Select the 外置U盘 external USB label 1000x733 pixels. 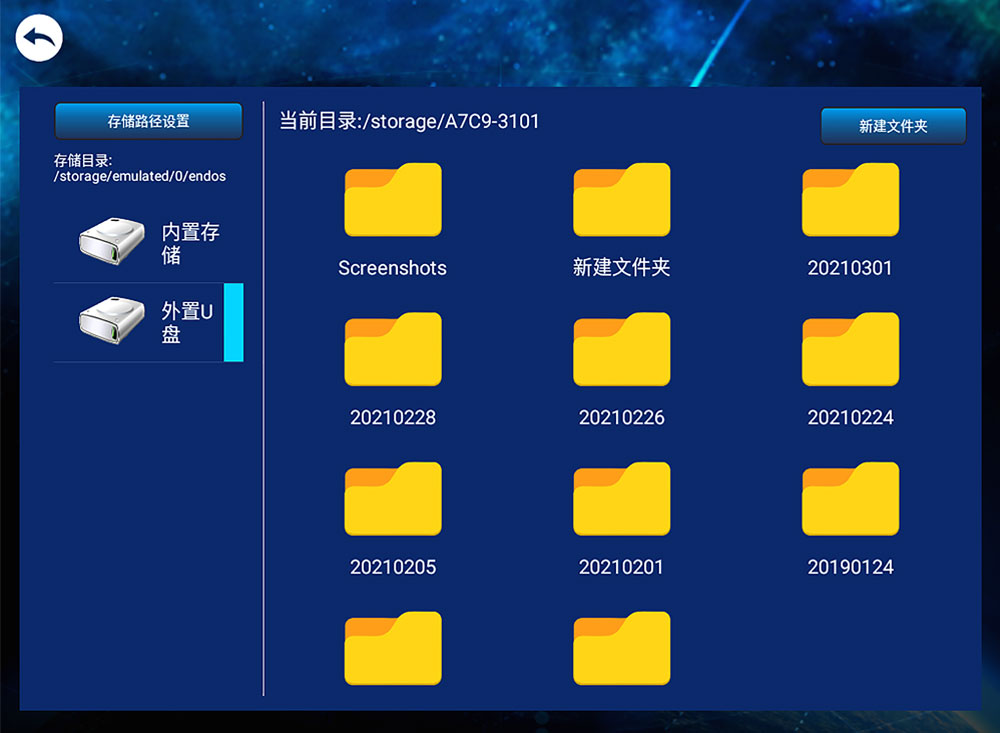coord(187,323)
